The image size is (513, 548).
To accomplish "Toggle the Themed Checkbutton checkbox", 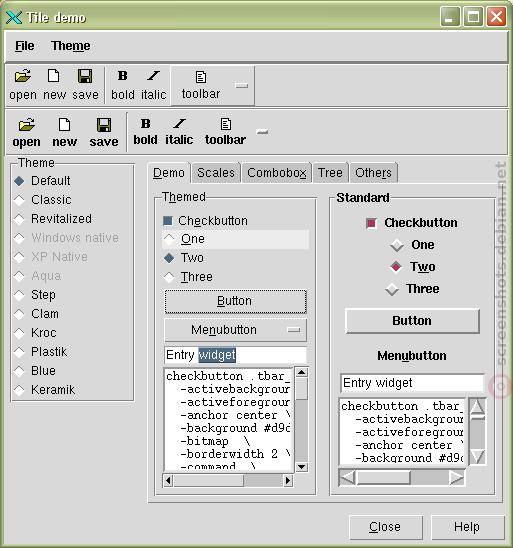I will (x=168, y=221).
